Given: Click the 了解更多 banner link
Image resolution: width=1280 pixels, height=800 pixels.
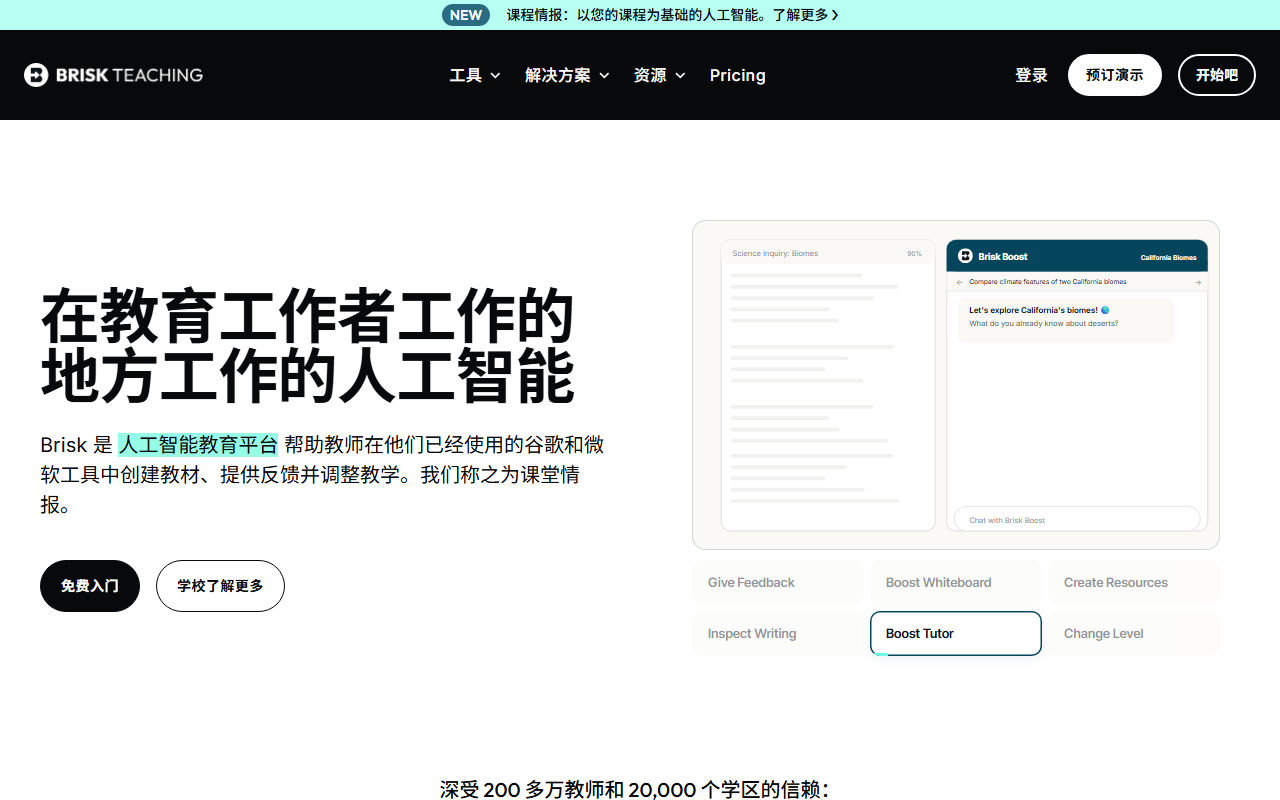Looking at the screenshot, I should tap(805, 15).
